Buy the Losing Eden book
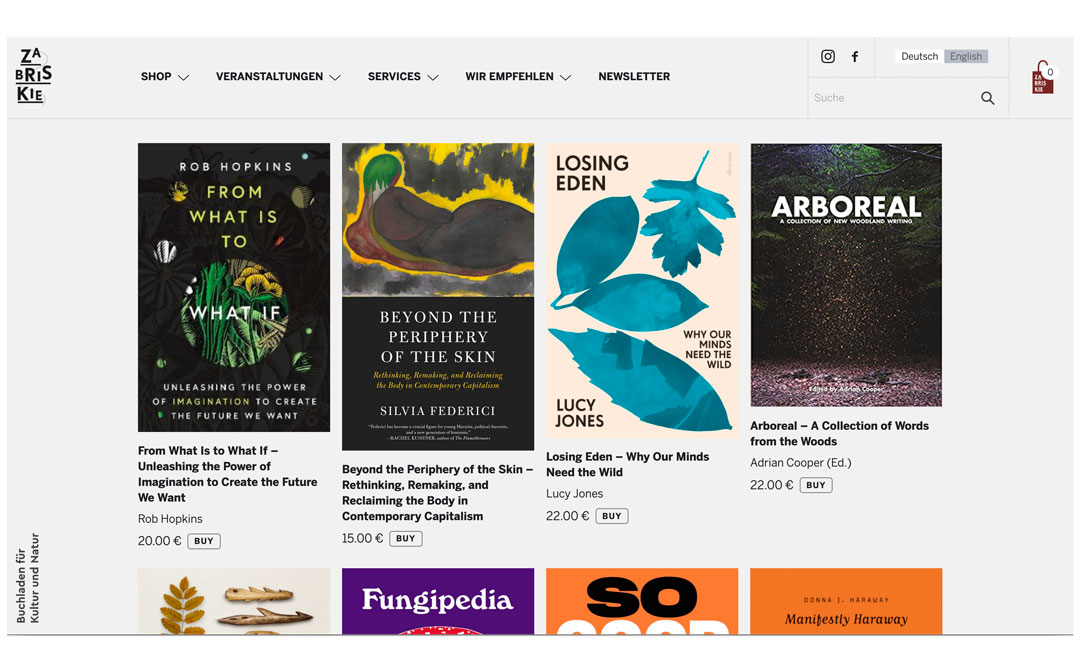1080x670 pixels. click(x=612, y=516)
